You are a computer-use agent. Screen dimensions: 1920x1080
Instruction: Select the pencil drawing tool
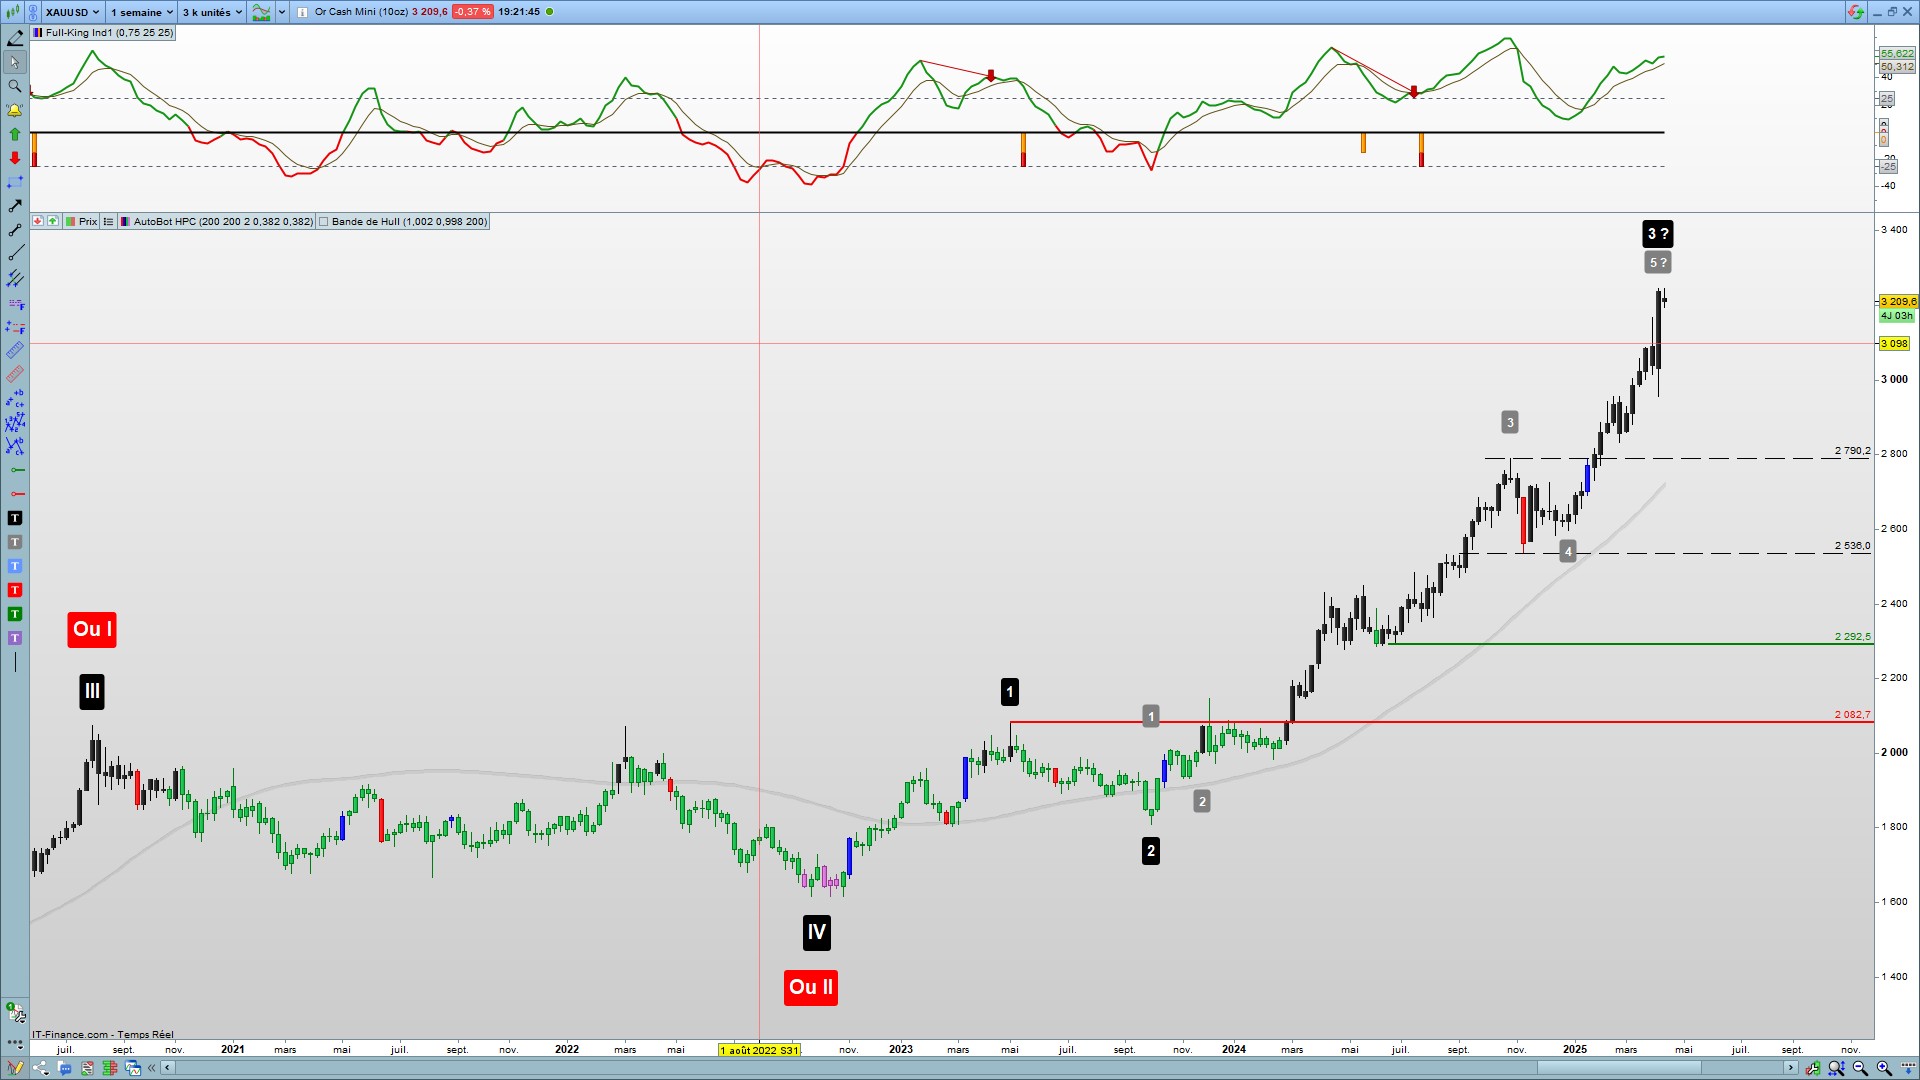click(15, 38)
